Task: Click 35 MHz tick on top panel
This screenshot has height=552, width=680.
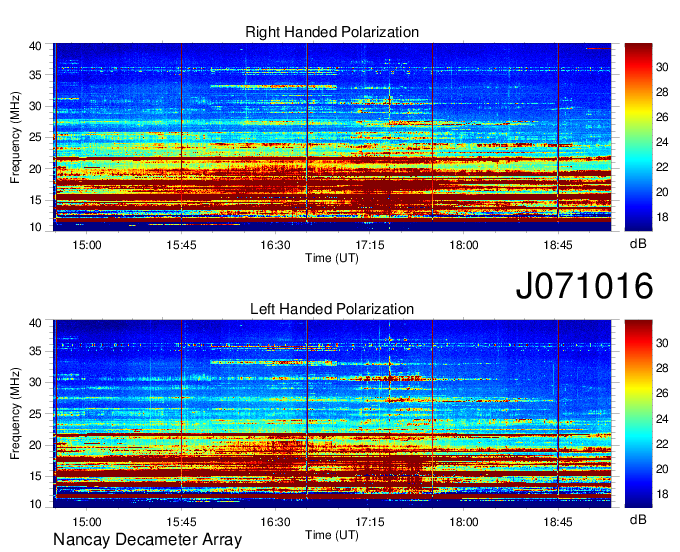Action: (35, 75)
